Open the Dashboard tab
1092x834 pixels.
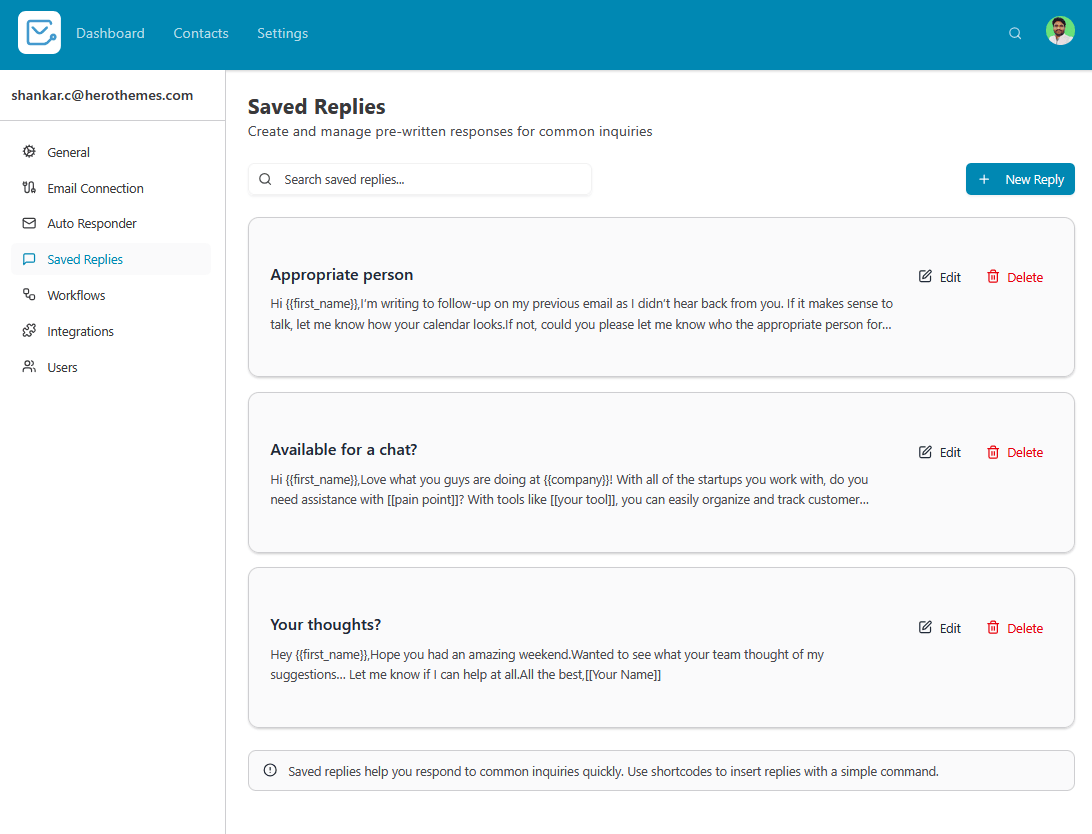110,33
